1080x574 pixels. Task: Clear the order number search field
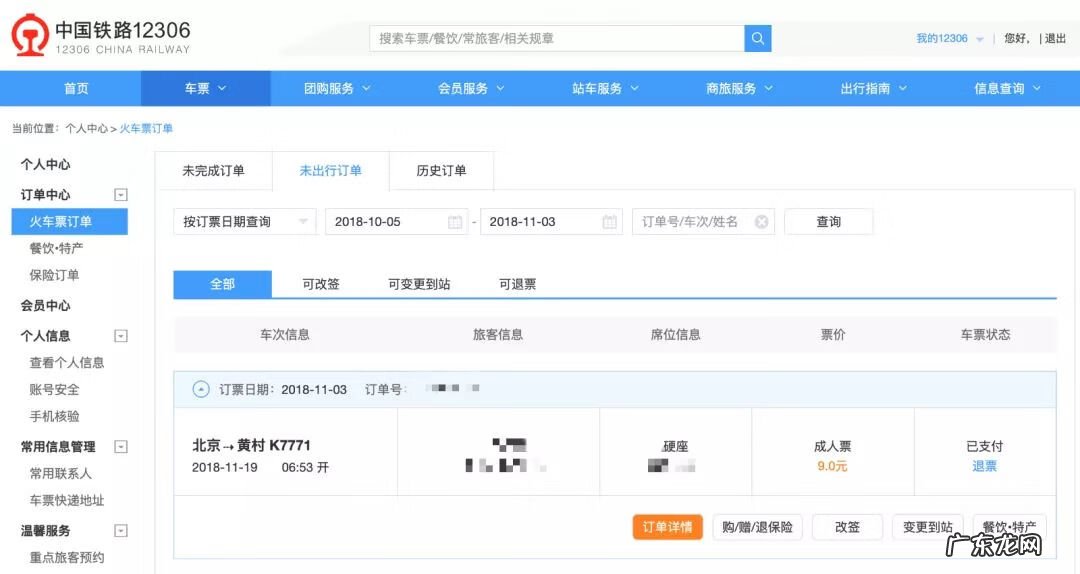[x=761, y=222]
